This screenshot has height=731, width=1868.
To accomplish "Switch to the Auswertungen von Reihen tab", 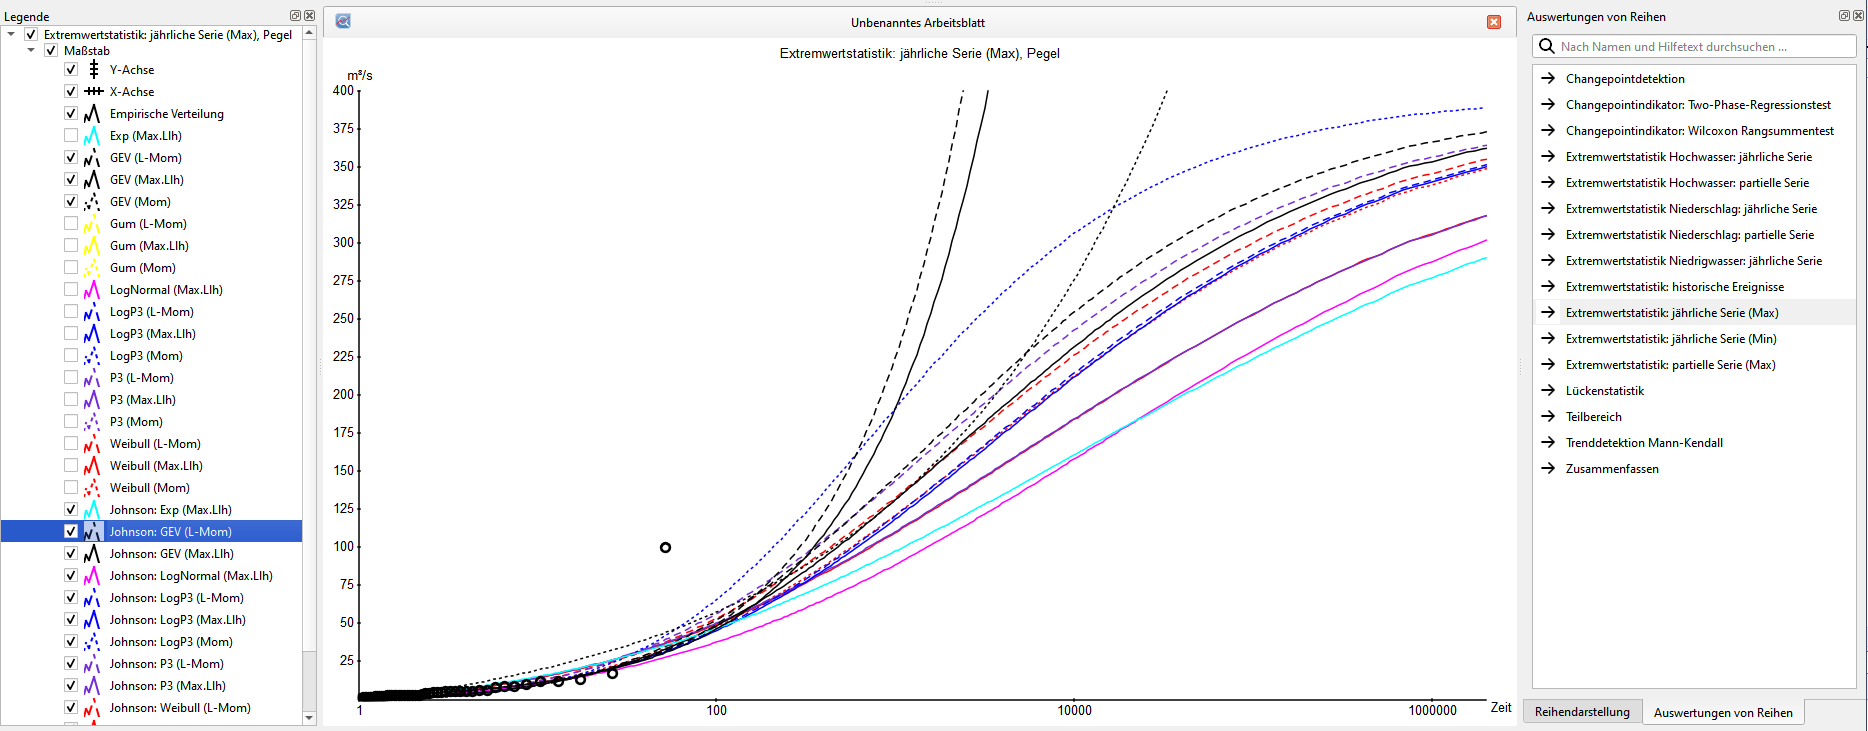I will [x=1723, y=713].
